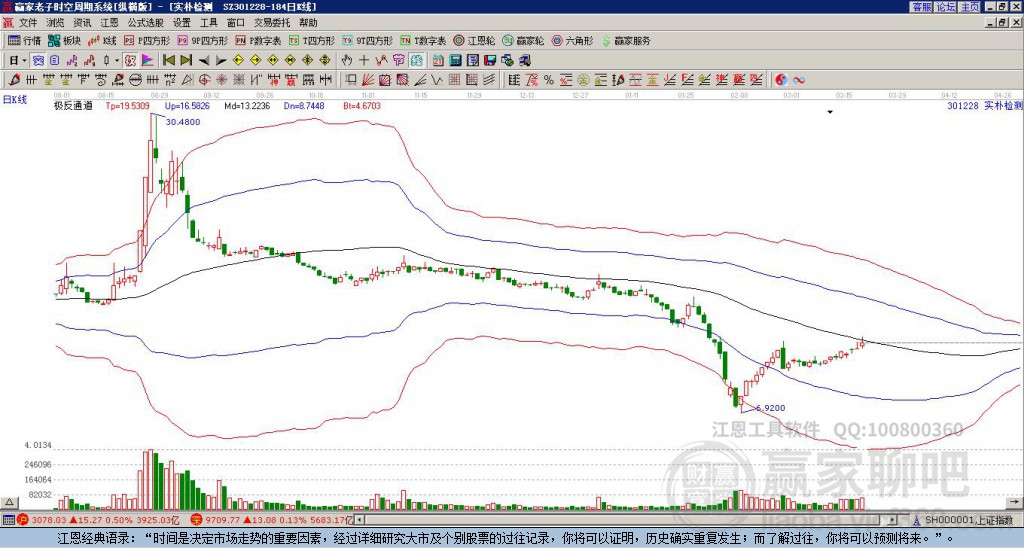Click the 客服 button in title bar
1024x548 pixels.
pyautogui.click(x=921, y=7)
